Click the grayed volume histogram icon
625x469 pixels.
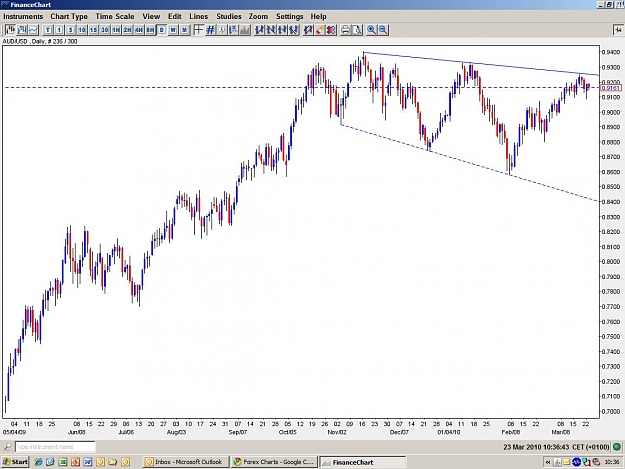pos(245,30)
